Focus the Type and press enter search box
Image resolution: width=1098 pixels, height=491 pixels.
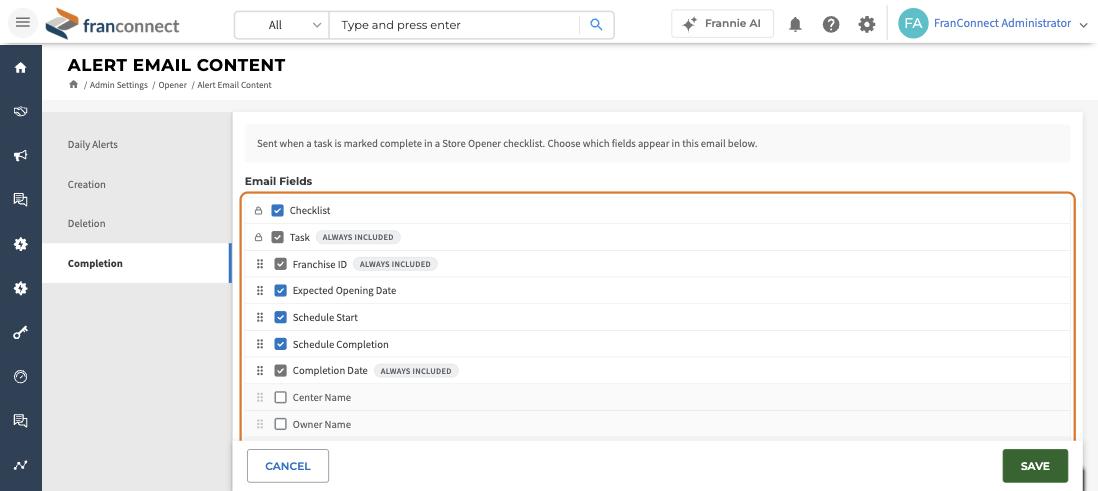[x=455, y=25]
